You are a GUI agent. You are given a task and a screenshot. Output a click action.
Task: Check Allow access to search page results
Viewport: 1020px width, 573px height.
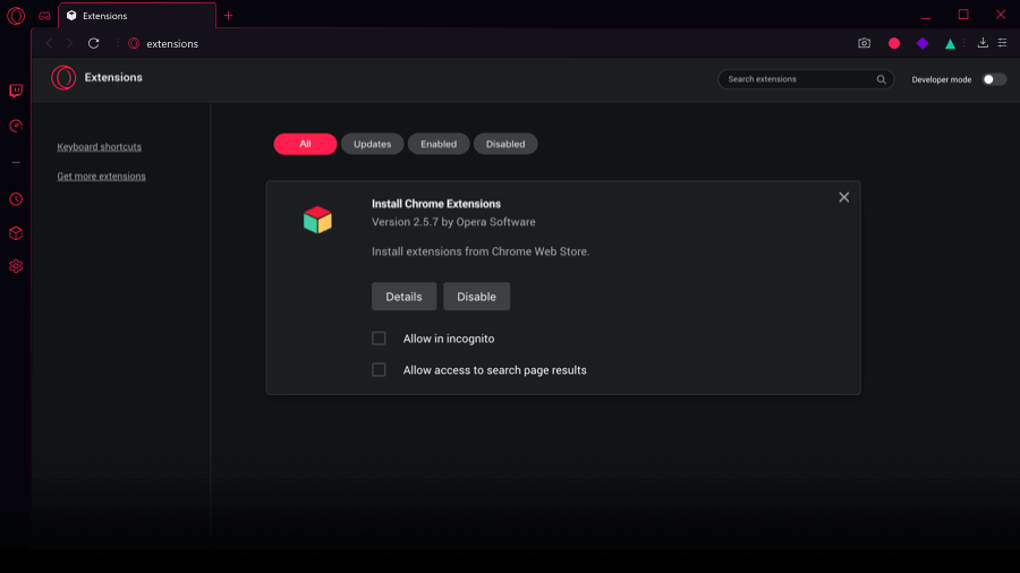click(x=379, y=370)
